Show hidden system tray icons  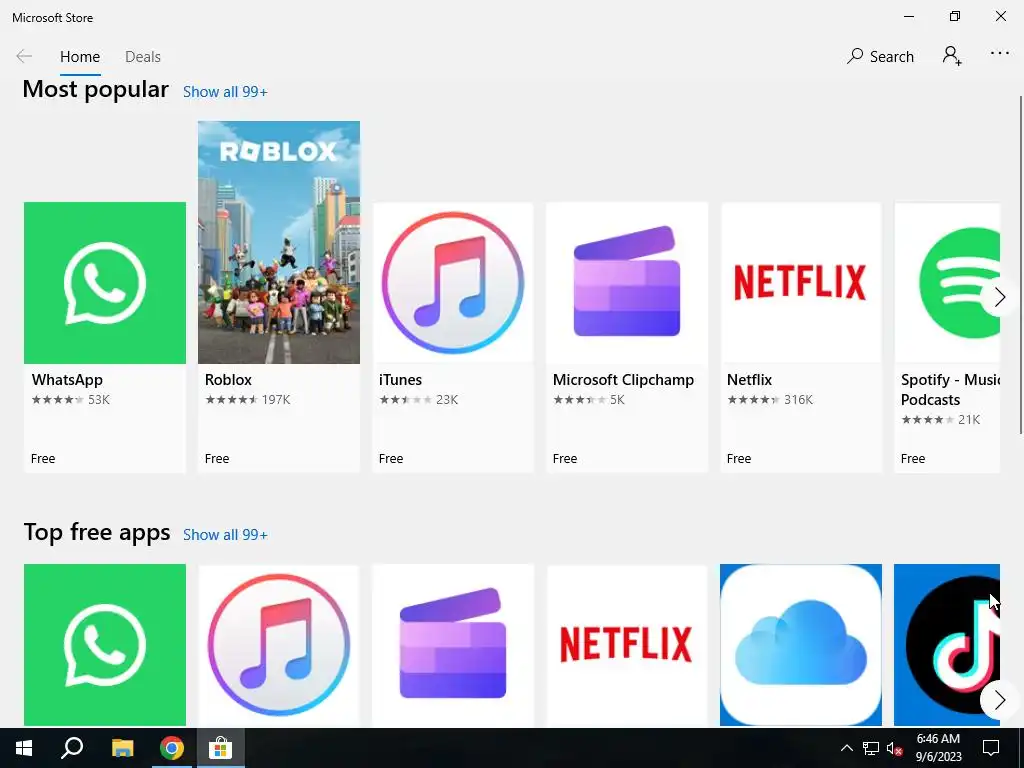846,748
